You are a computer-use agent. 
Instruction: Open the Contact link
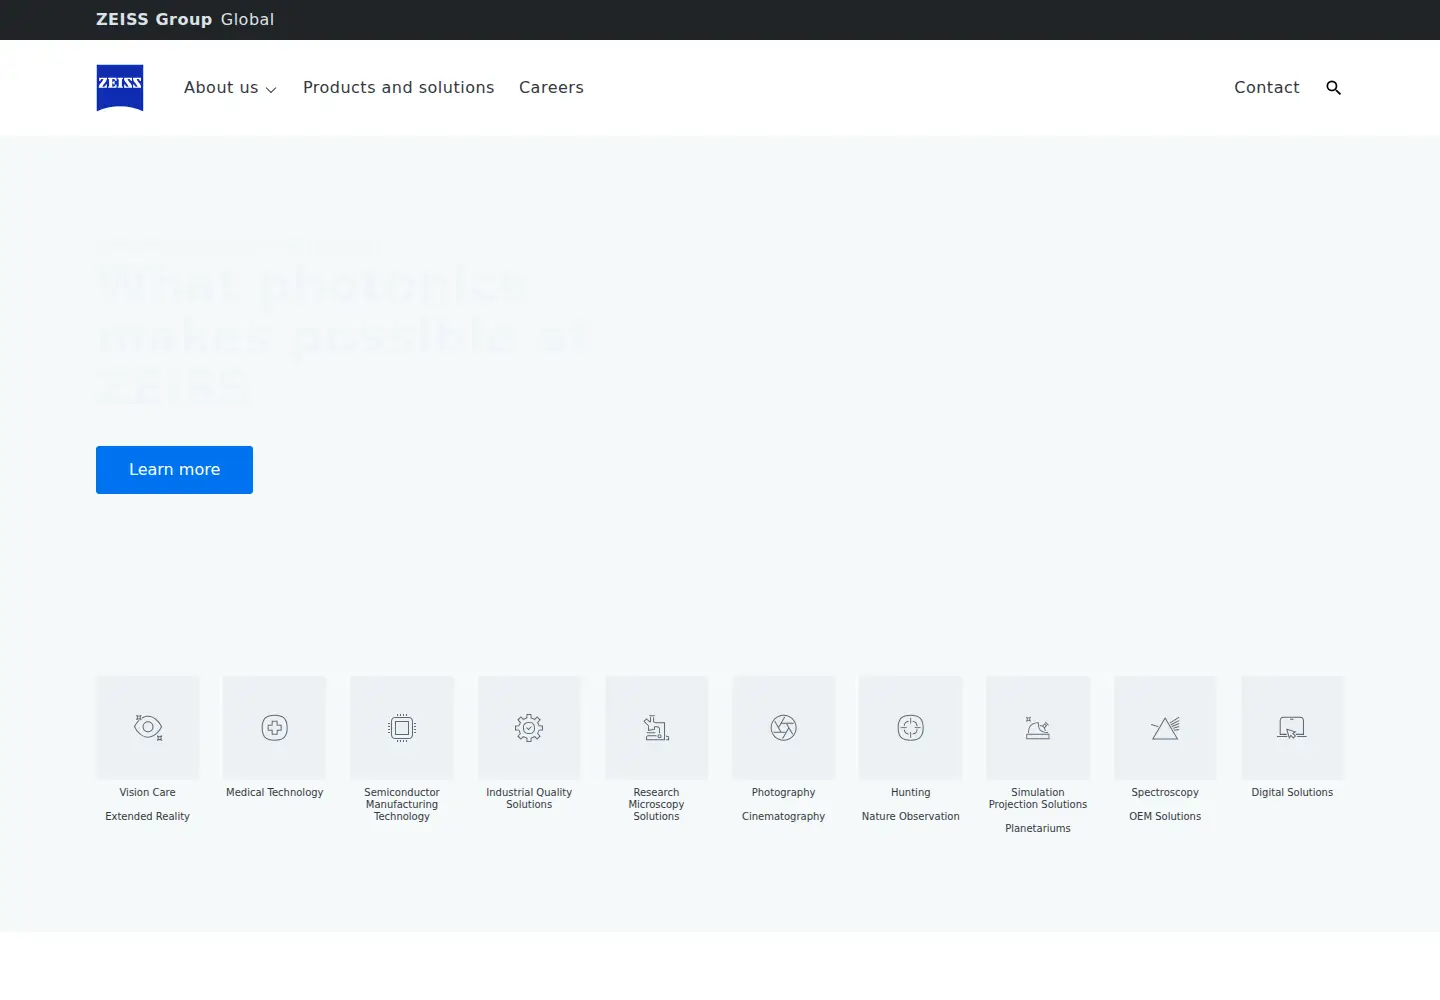1267,87
